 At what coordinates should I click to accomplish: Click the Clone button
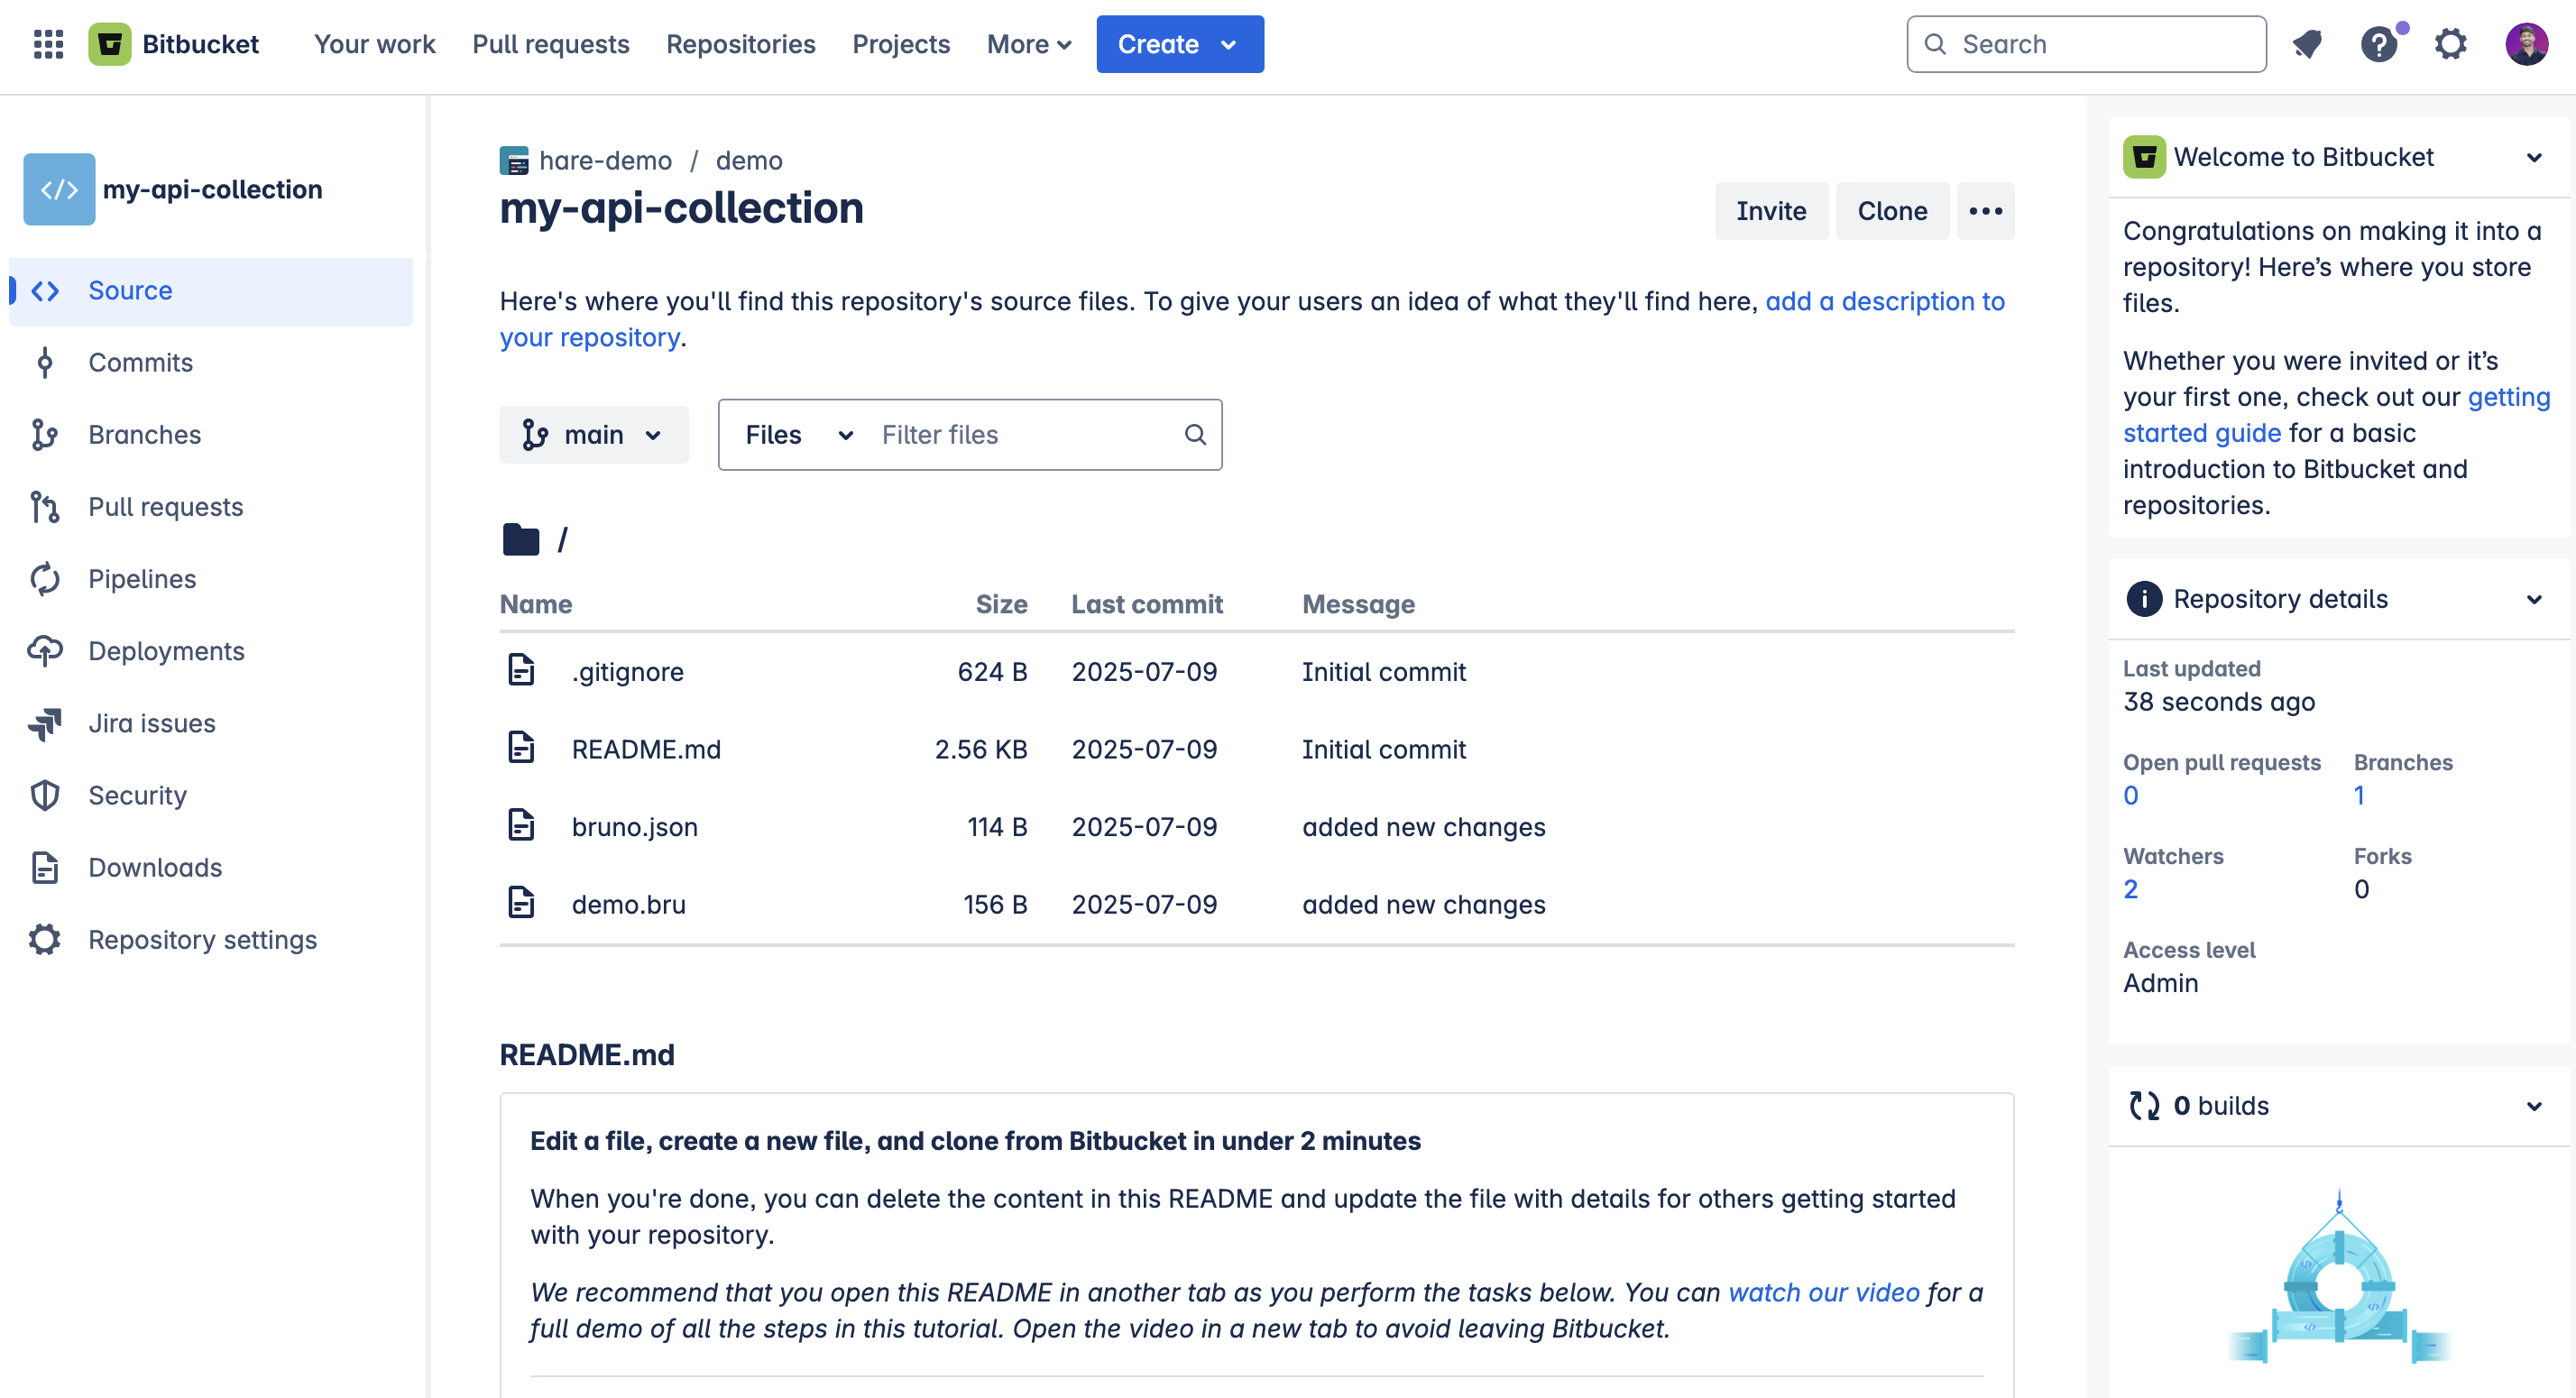1892,211
